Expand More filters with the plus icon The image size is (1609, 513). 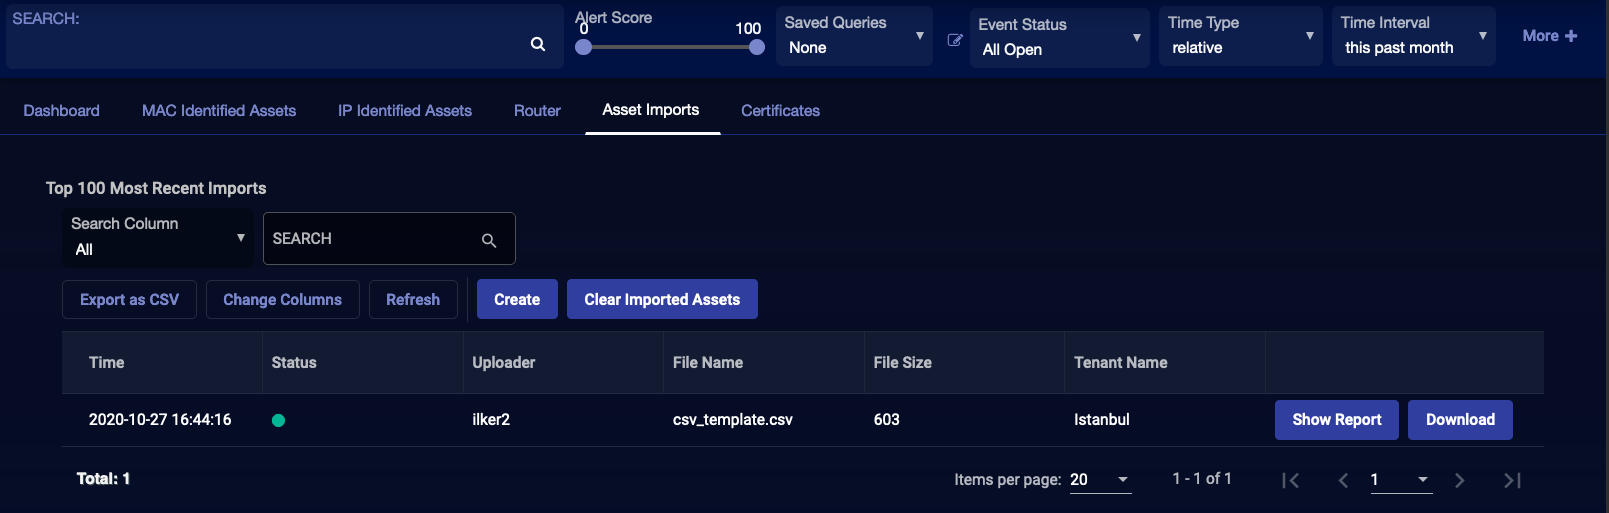[x=1549, y=36]
